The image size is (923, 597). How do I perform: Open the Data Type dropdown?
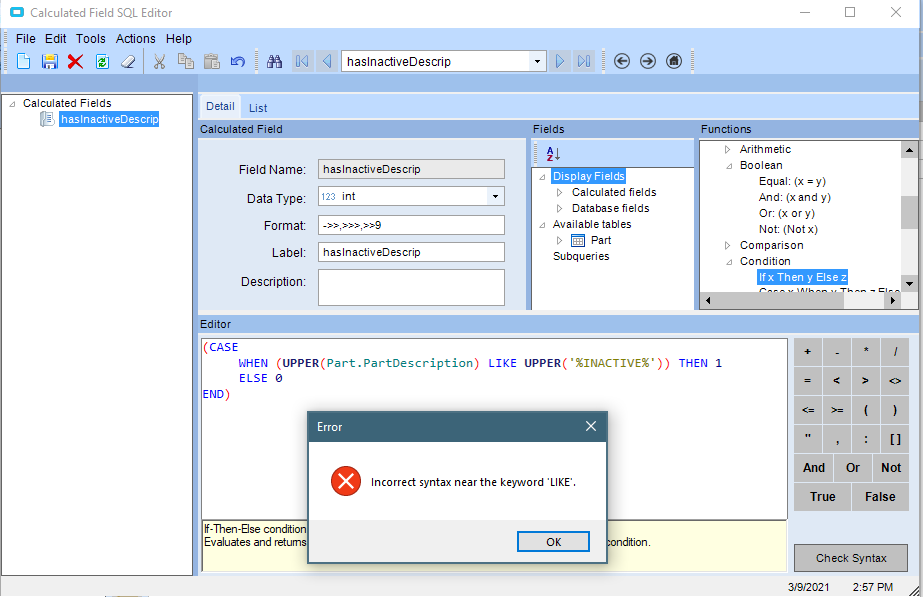[496, 197]
